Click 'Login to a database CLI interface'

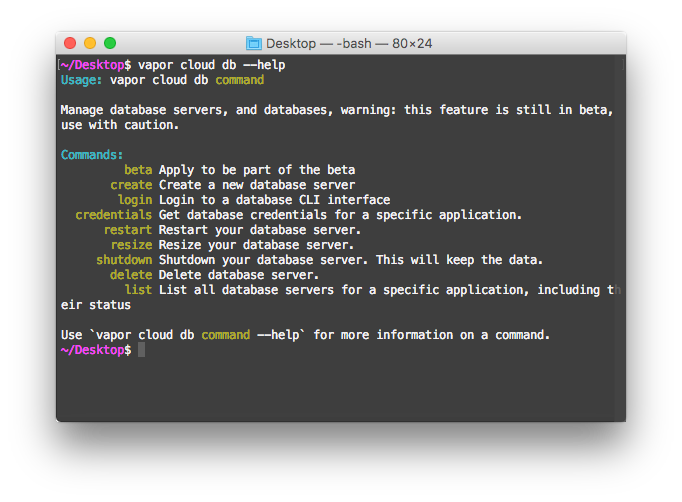274,200
